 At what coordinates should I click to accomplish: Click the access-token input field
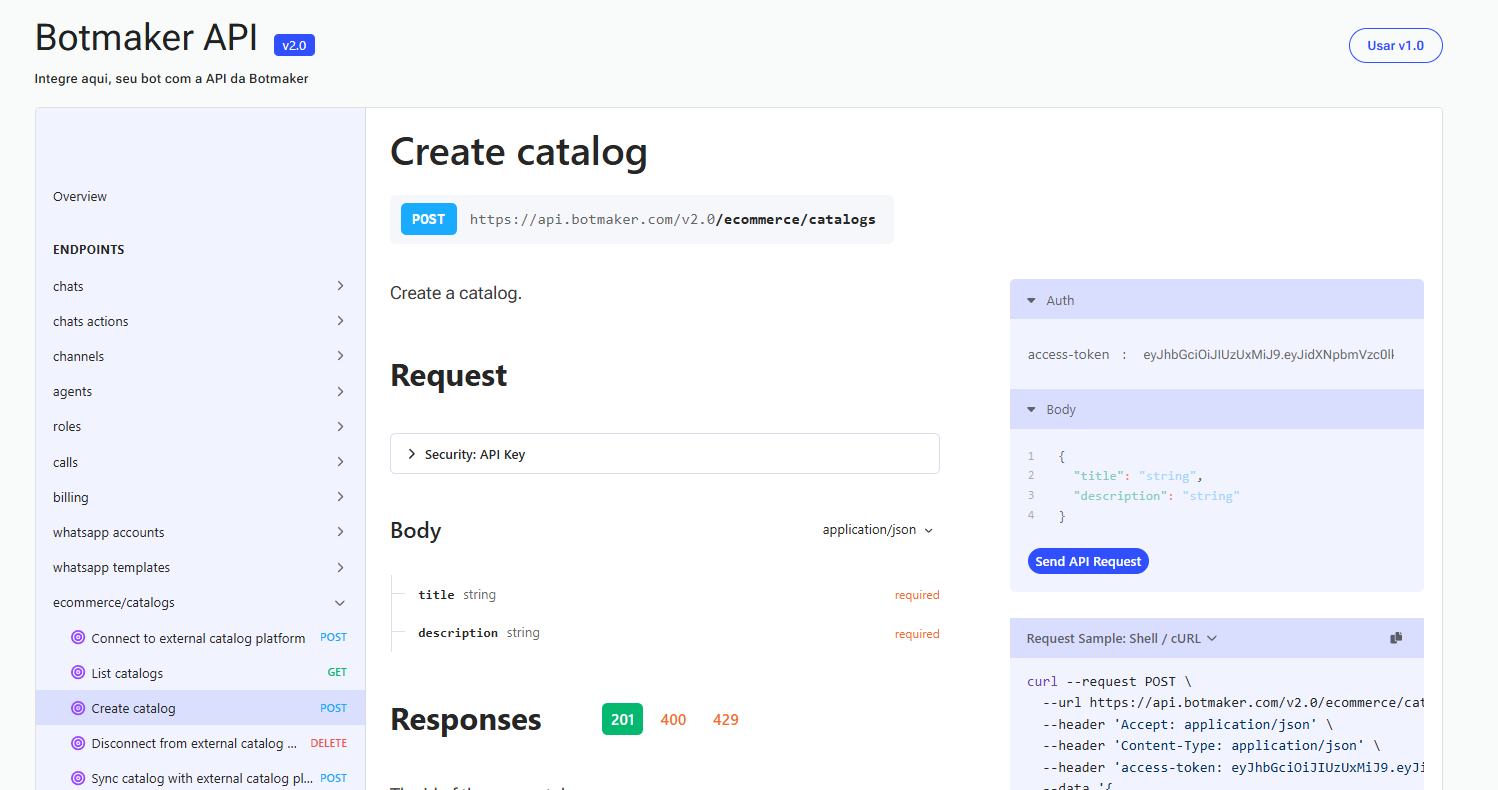(x=1268, y=355)
